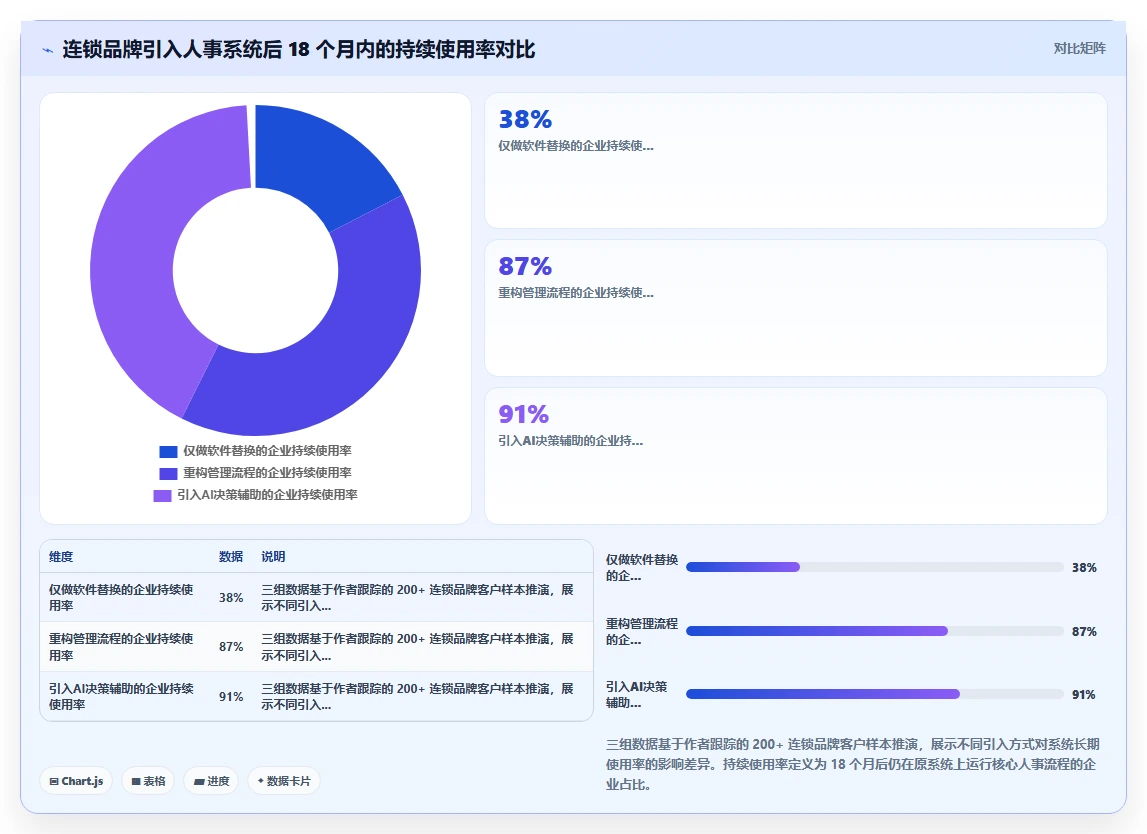This screenshot has height=834, width=1147.
Task: Click the 87% percentage beside progress bar
Action: pos(1084,631)
